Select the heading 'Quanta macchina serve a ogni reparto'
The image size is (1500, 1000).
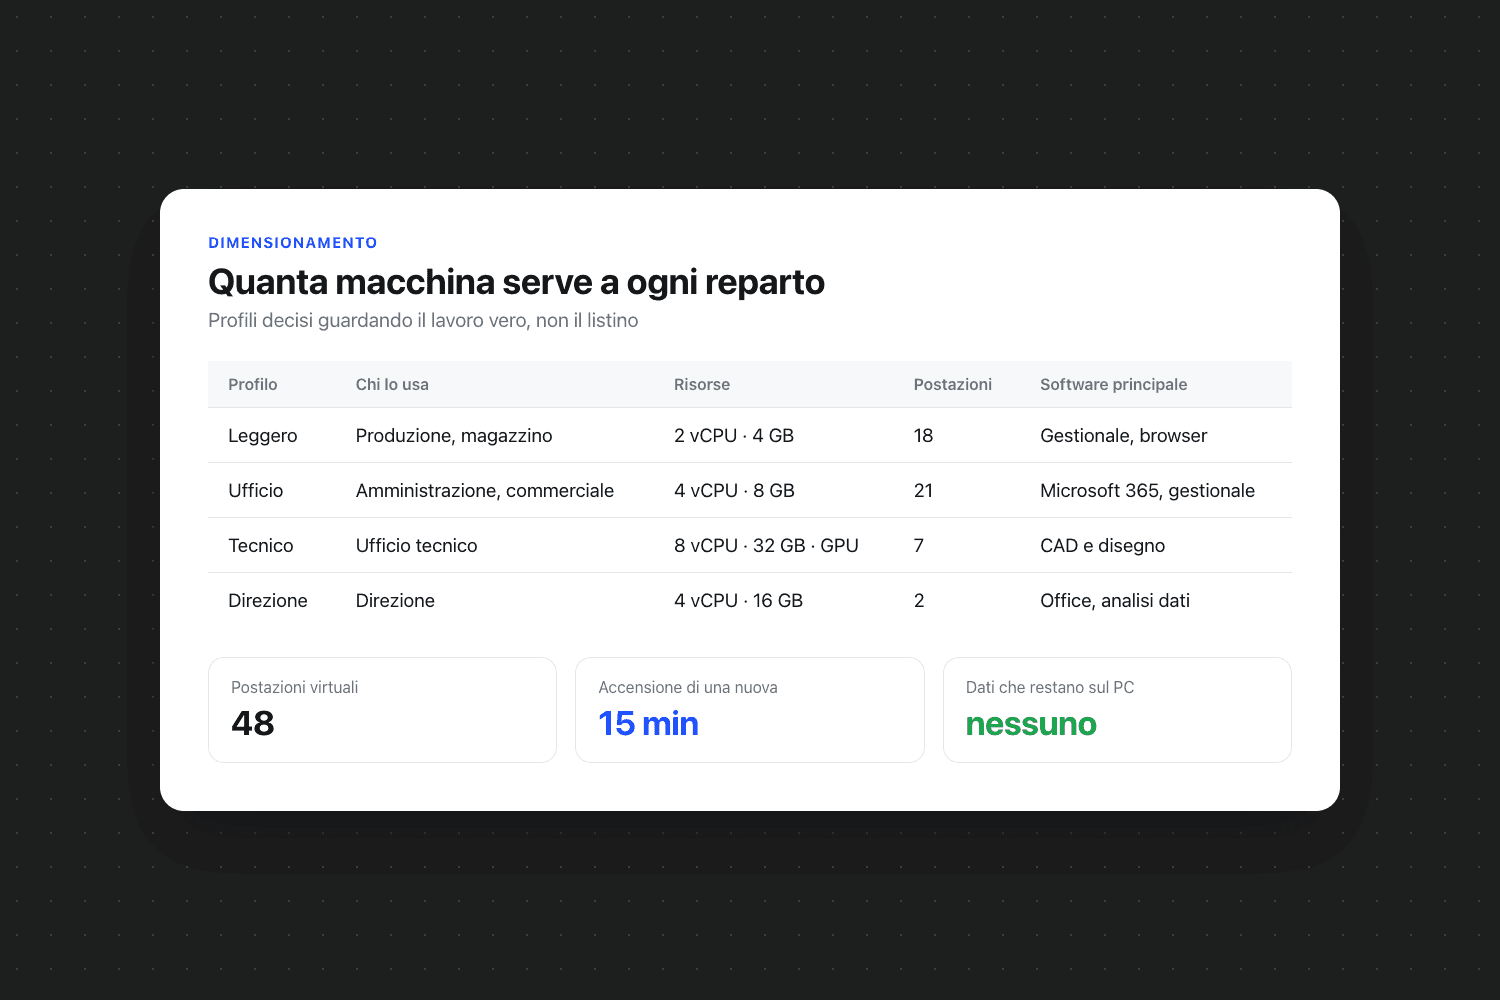pyautogui.click(x=516, y=282)
